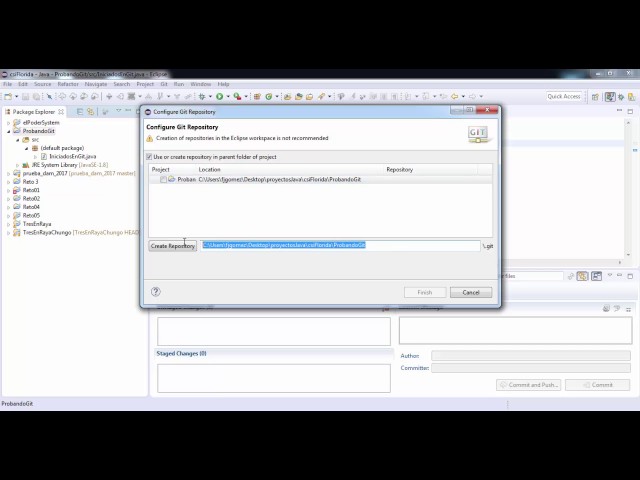Open the Refactor menu
The image size is (640, 480).
tap(68, 84)
